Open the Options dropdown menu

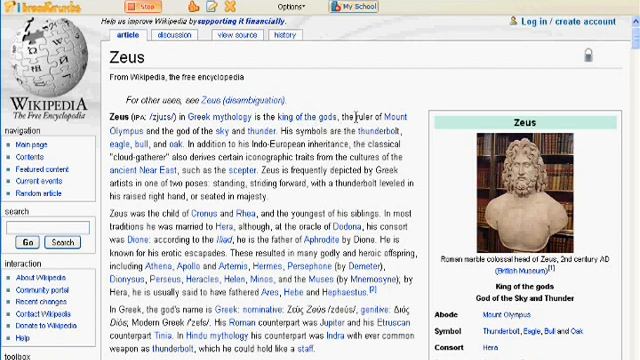pyautogui.click(x=291, y=7)
